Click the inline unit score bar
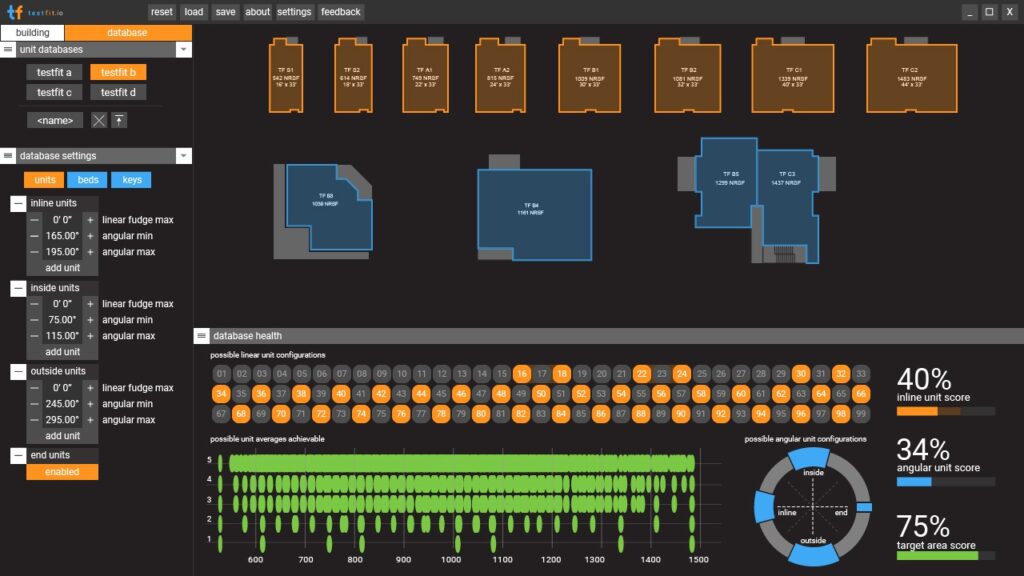The width and height of the screenshot is (1024, 576). (946, 411)
